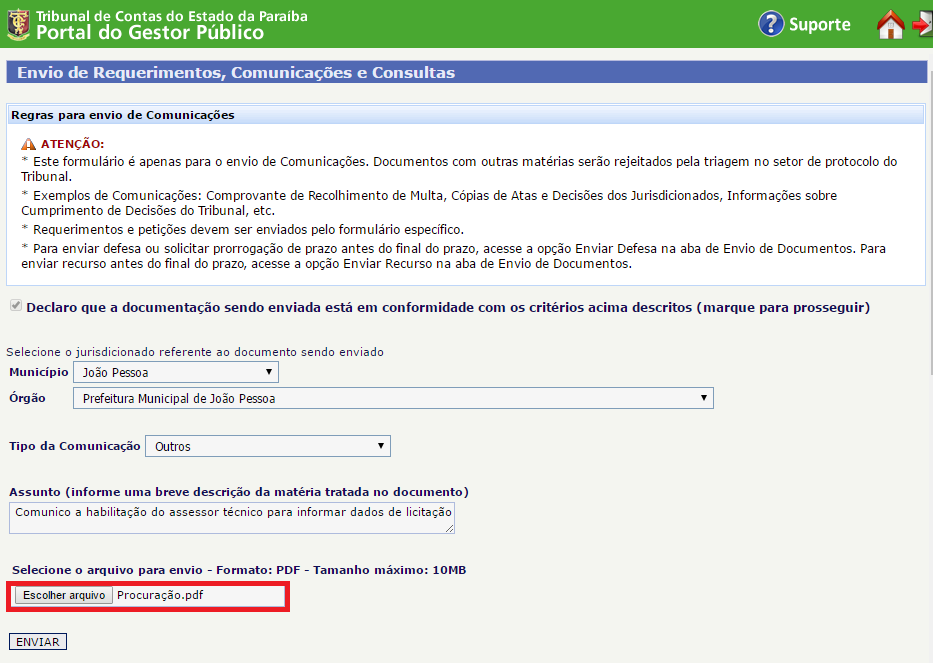The height and width of the screenshot is (663, 933).
Task: Go to home via the house icon
Action: [890, 25]
